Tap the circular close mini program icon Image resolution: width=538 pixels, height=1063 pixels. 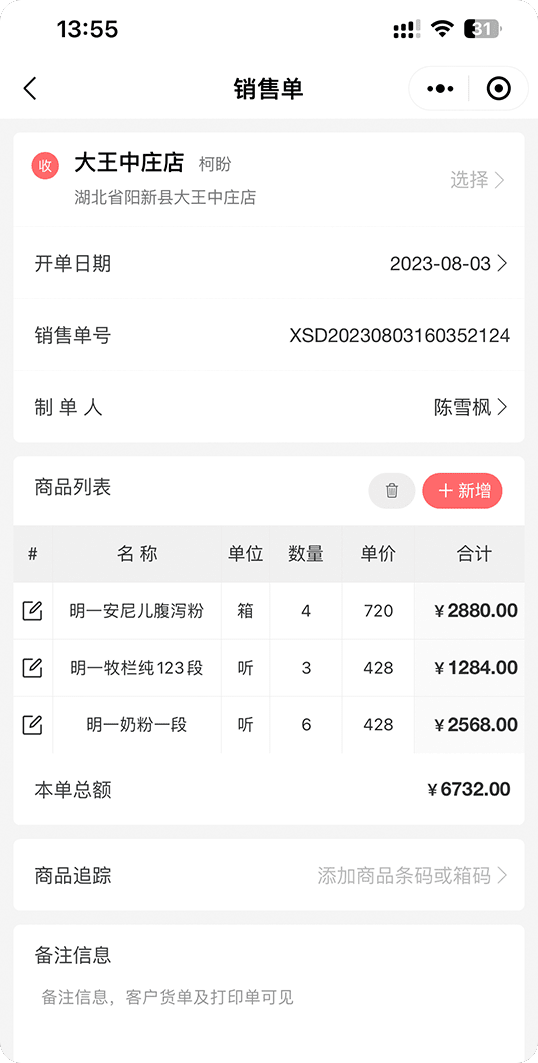(x=499, y=89)
